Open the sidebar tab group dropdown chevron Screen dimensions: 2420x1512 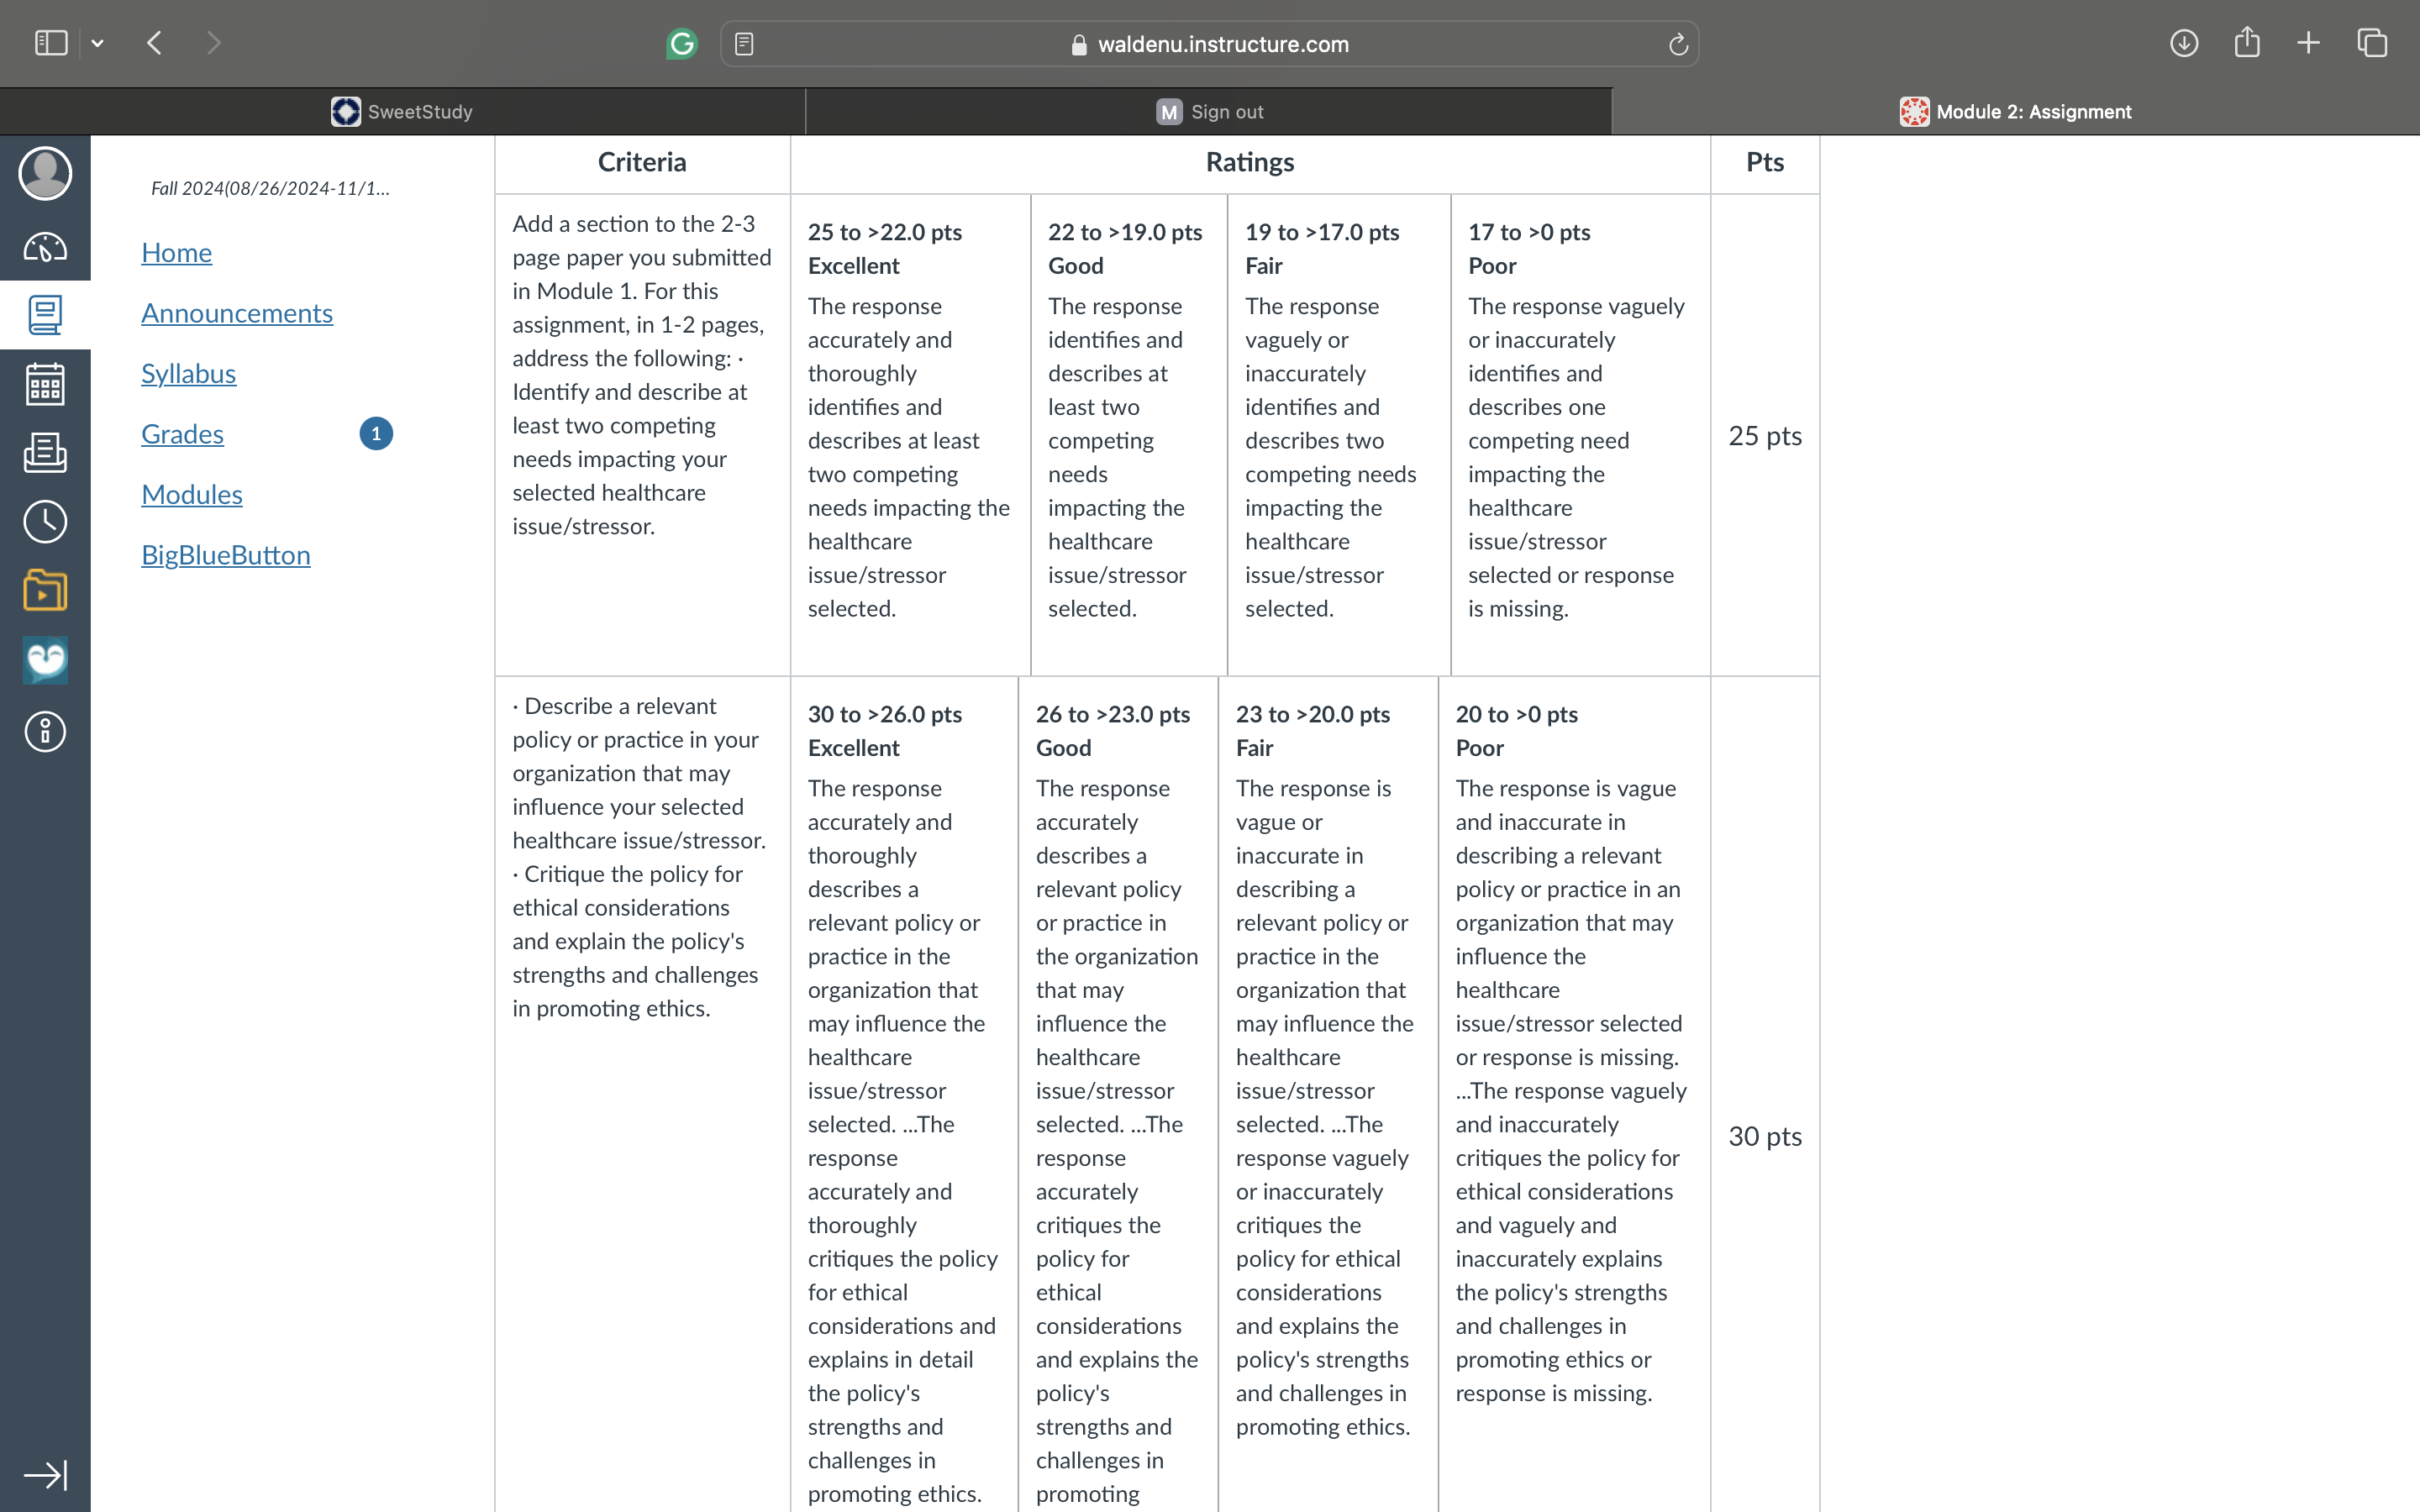click(x=97, y=43)
